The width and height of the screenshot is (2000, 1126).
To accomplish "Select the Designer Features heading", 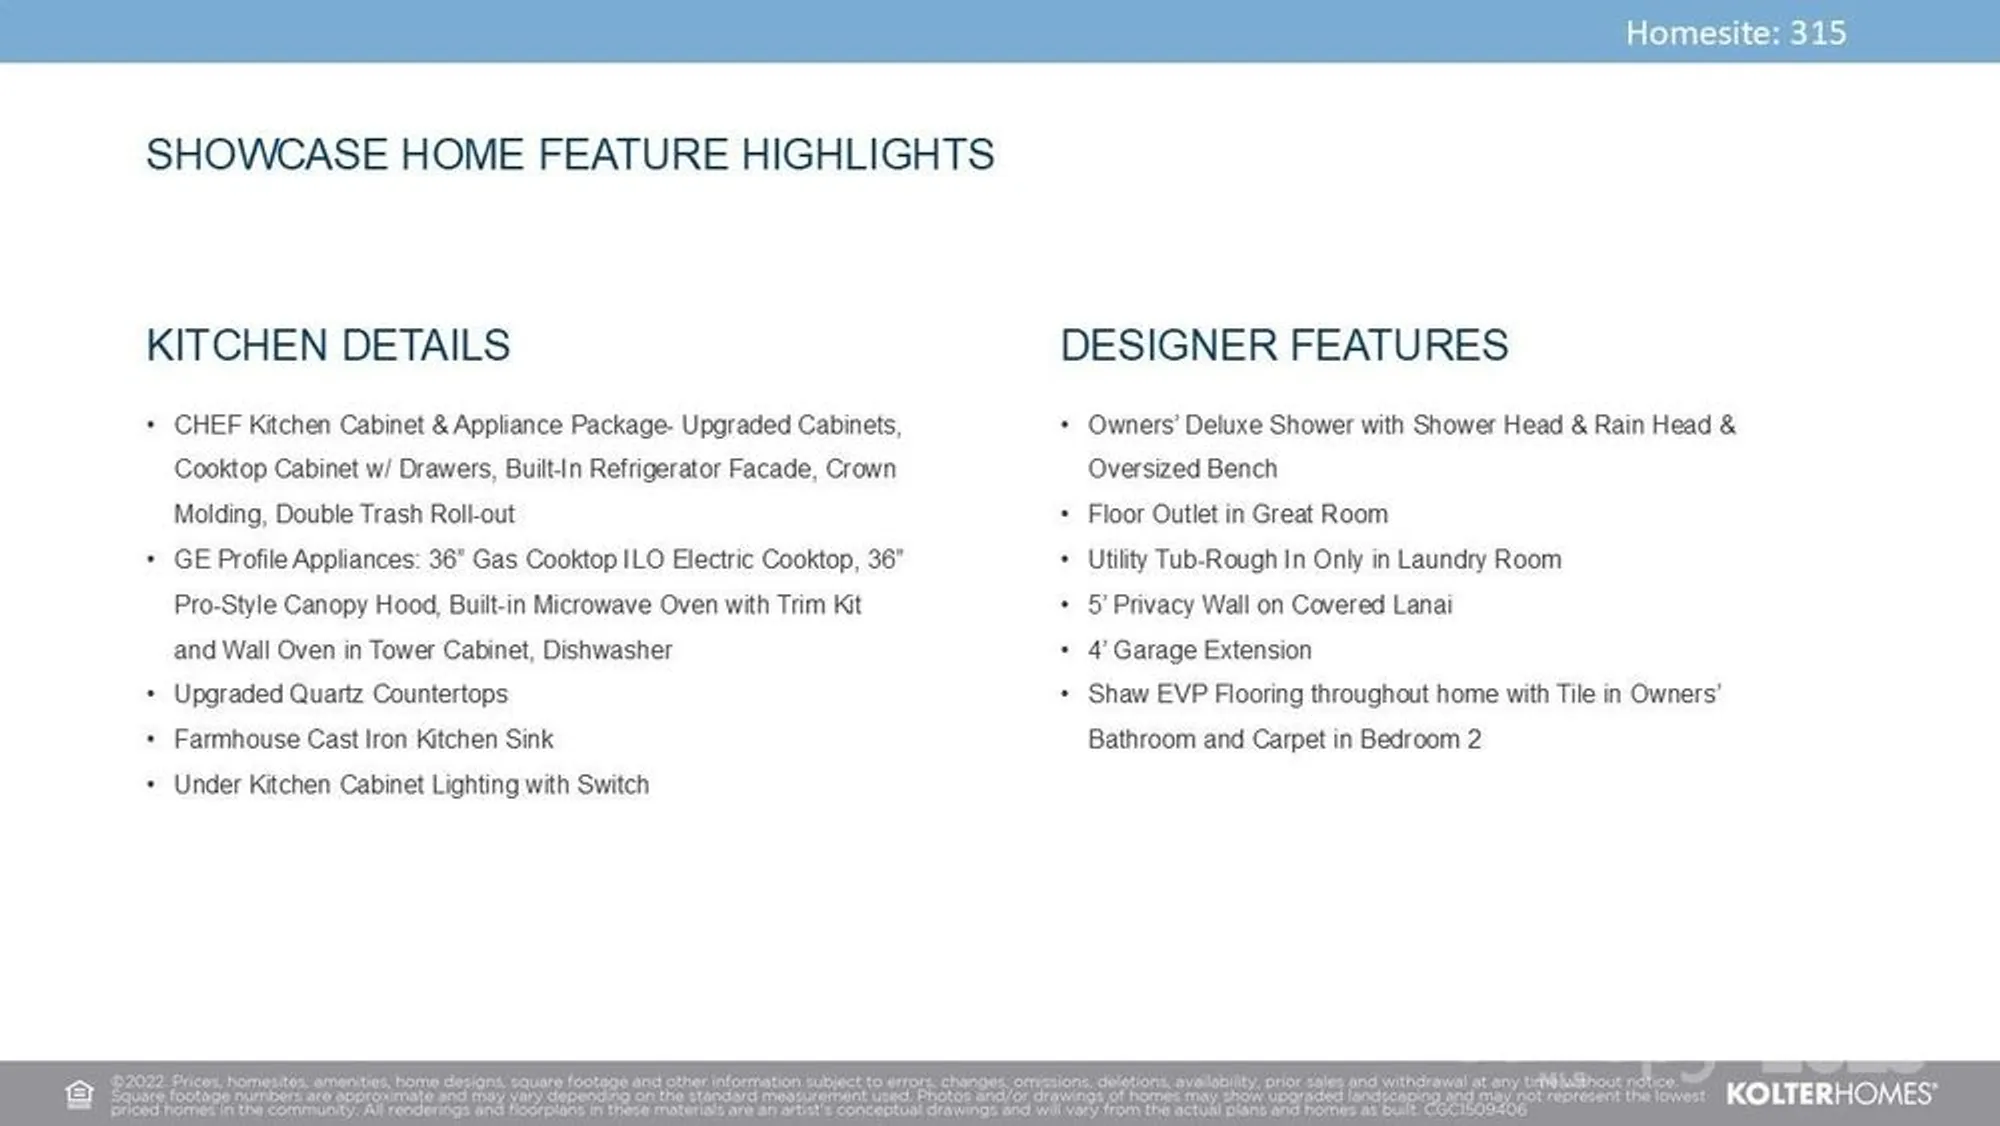I will point(1284,346).
